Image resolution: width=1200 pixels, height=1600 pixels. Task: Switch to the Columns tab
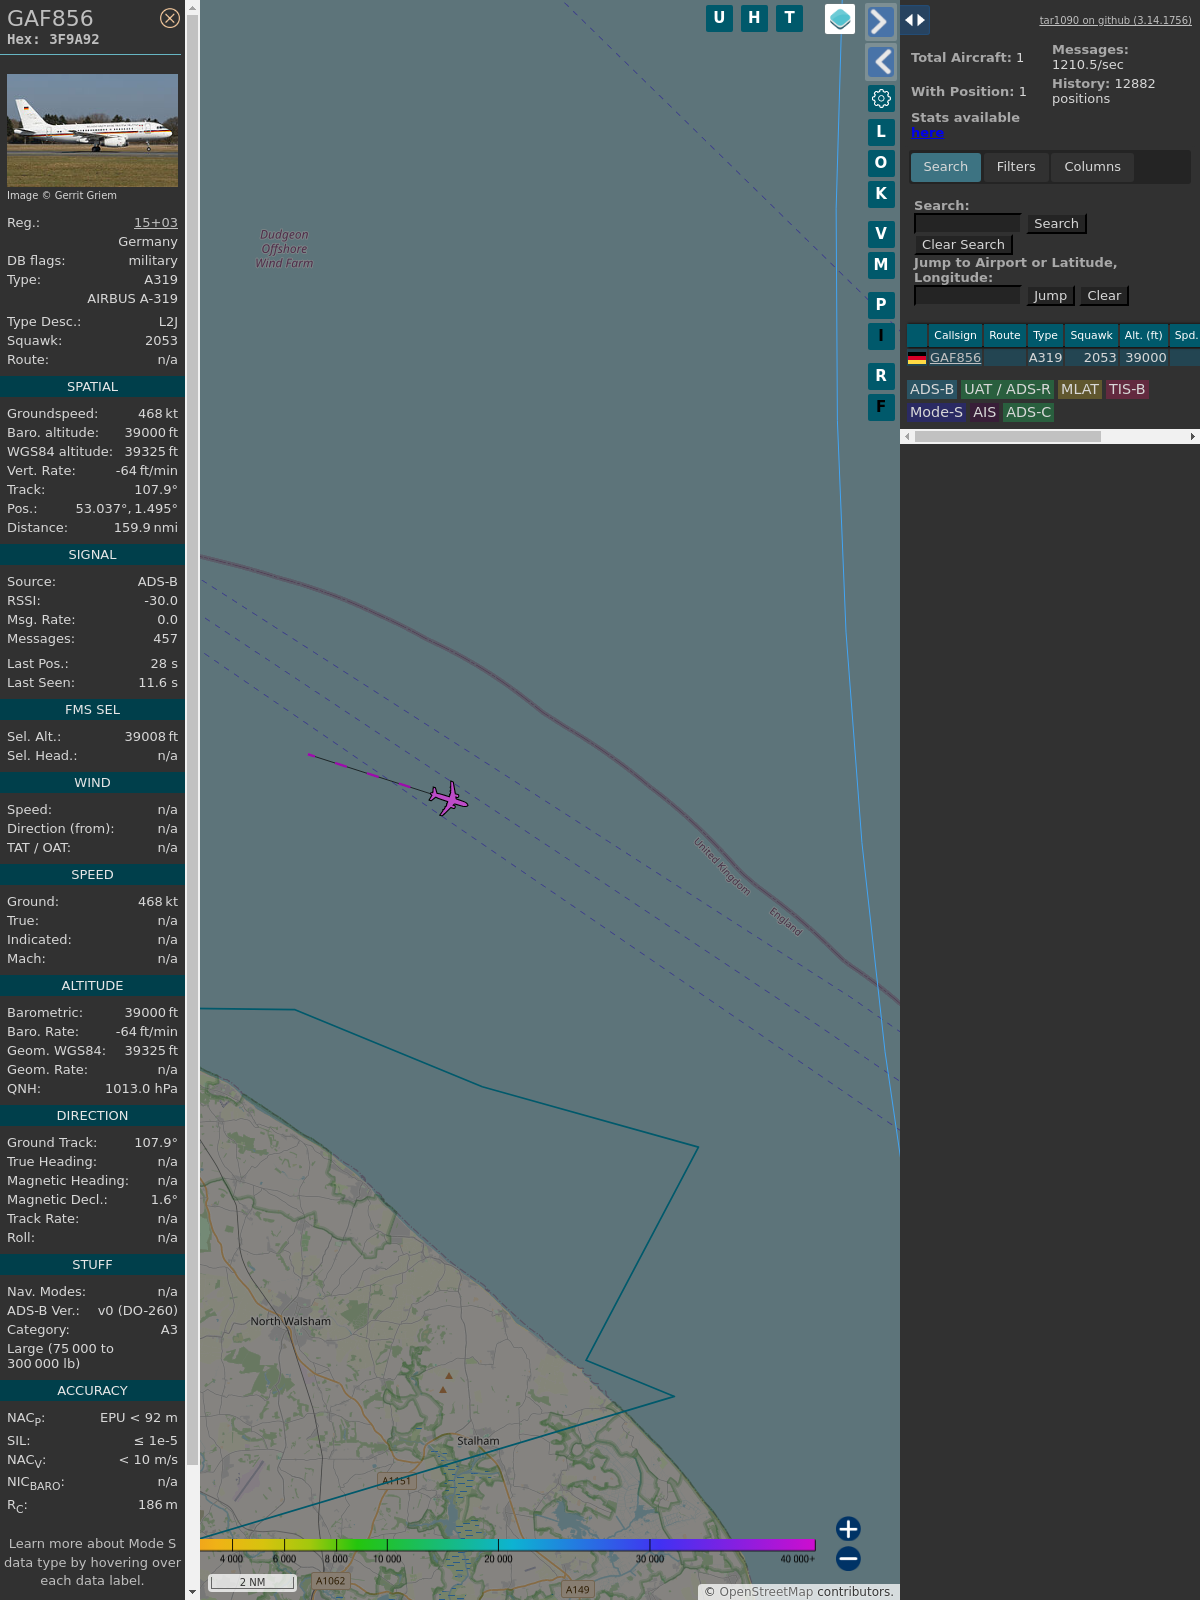point(1092,167)
